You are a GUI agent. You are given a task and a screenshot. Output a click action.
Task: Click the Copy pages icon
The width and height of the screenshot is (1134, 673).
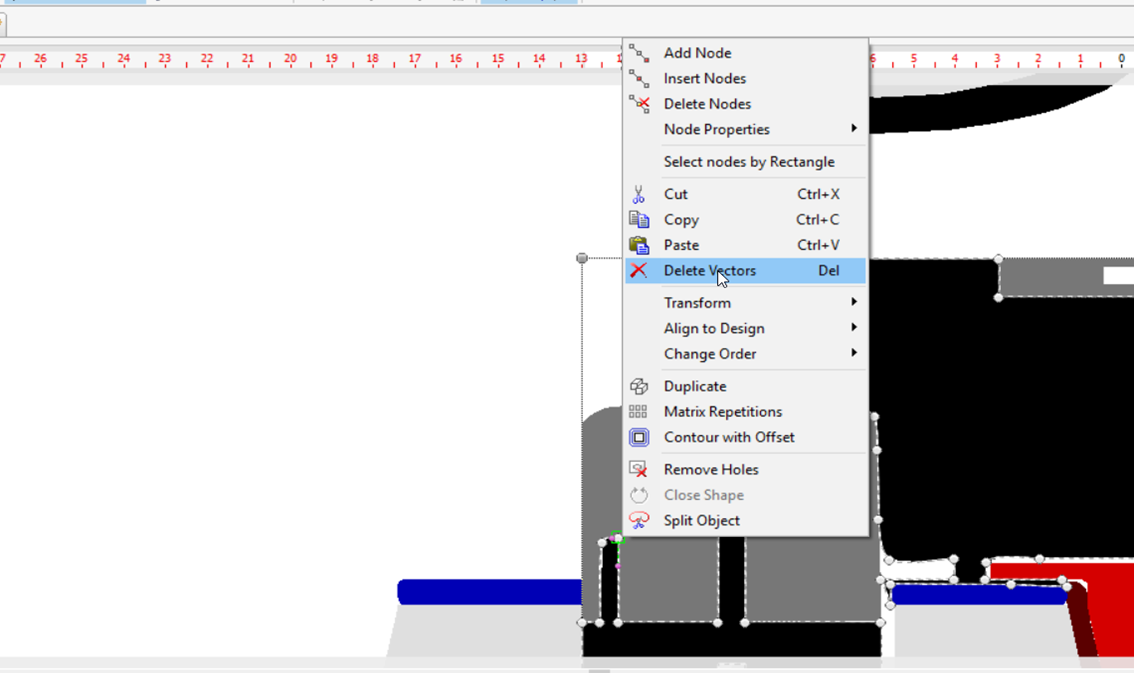tap(639, 219)
